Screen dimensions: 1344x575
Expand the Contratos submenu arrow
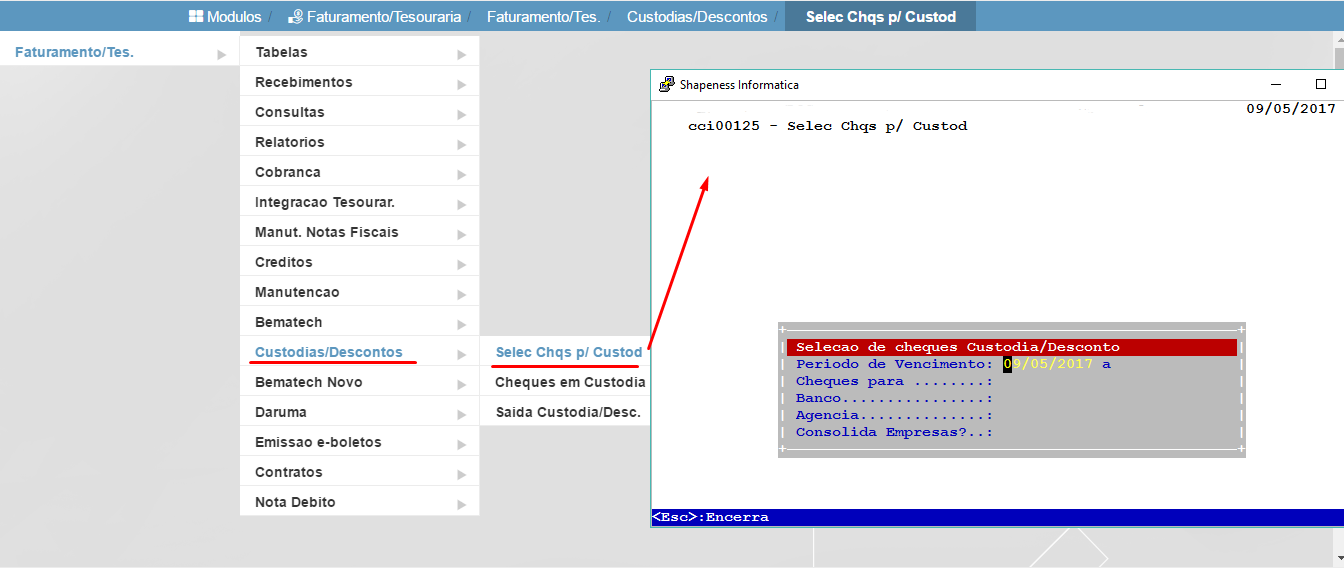(x=462, y=474)
